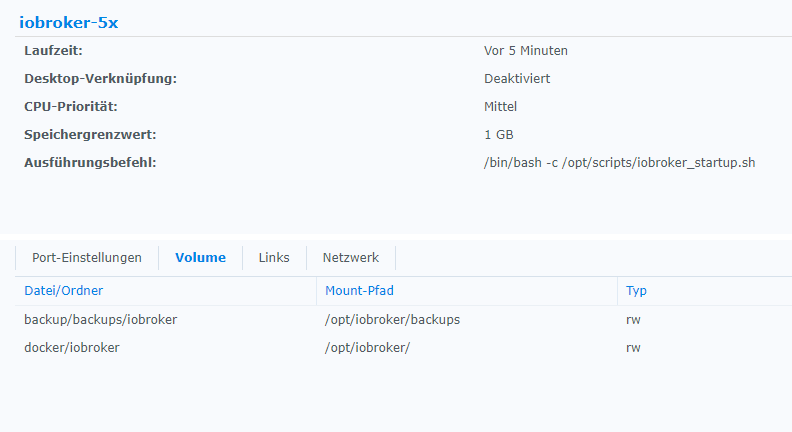The width and height of the screenshot is (792, 432).
Task: Sort by Datei/Ordner column header
Action: click(x=64, y=291)
